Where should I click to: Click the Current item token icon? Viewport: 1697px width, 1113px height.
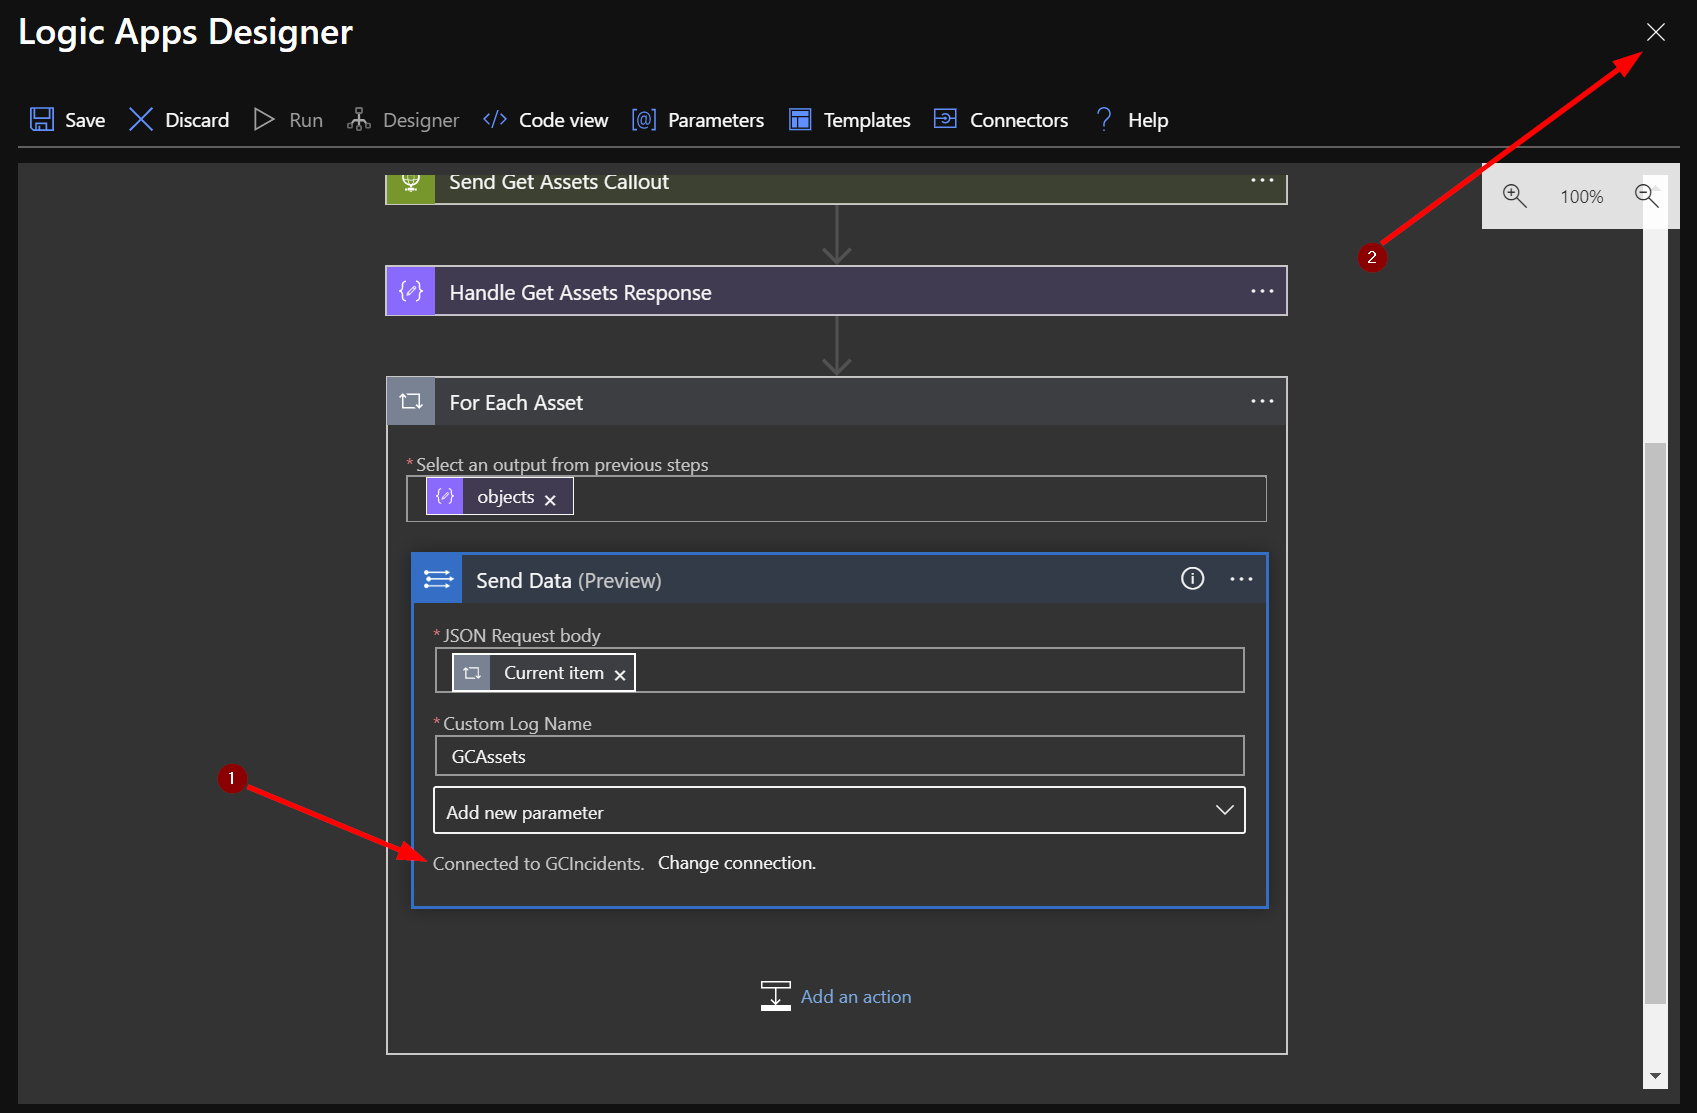(x=472, y=672)
